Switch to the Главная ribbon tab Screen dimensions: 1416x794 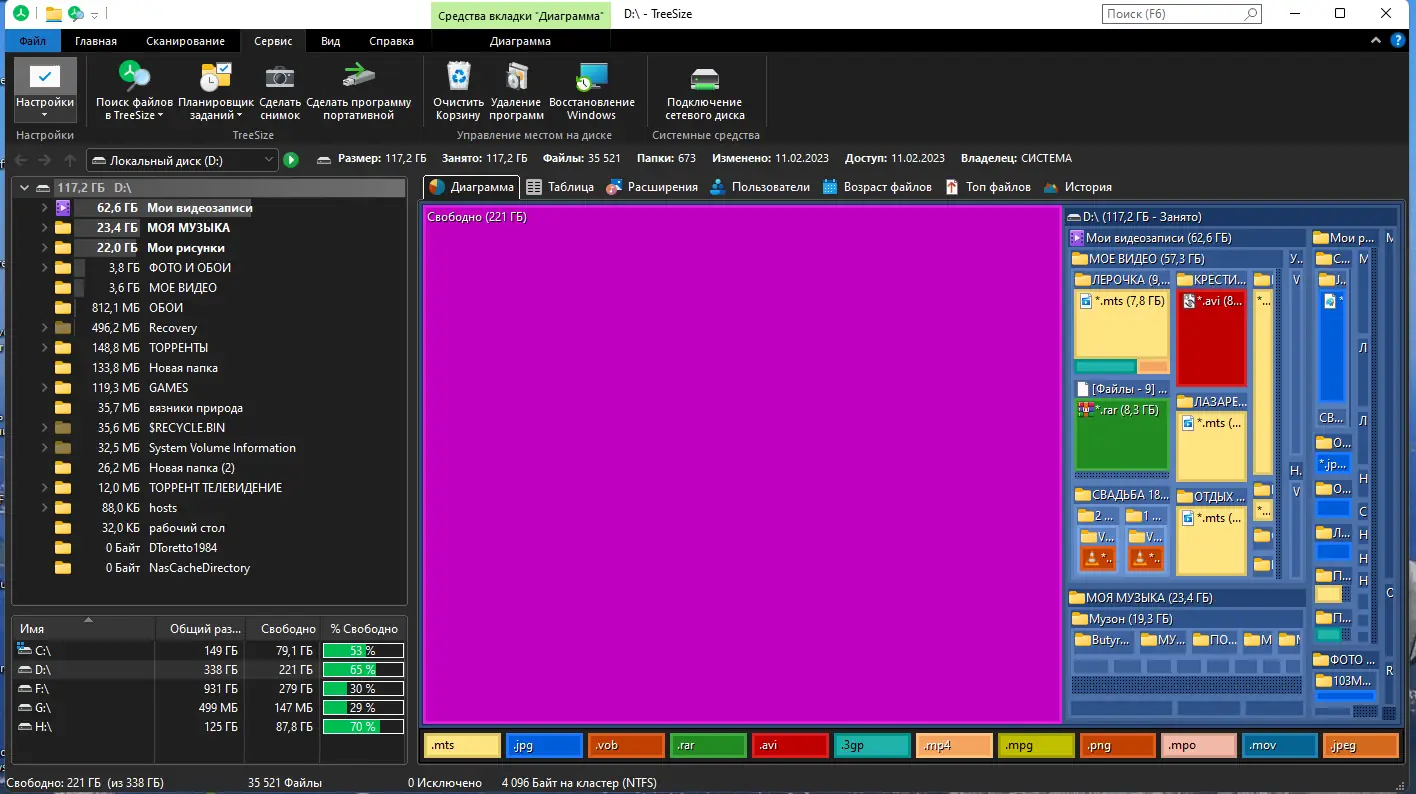click(95, 41)
